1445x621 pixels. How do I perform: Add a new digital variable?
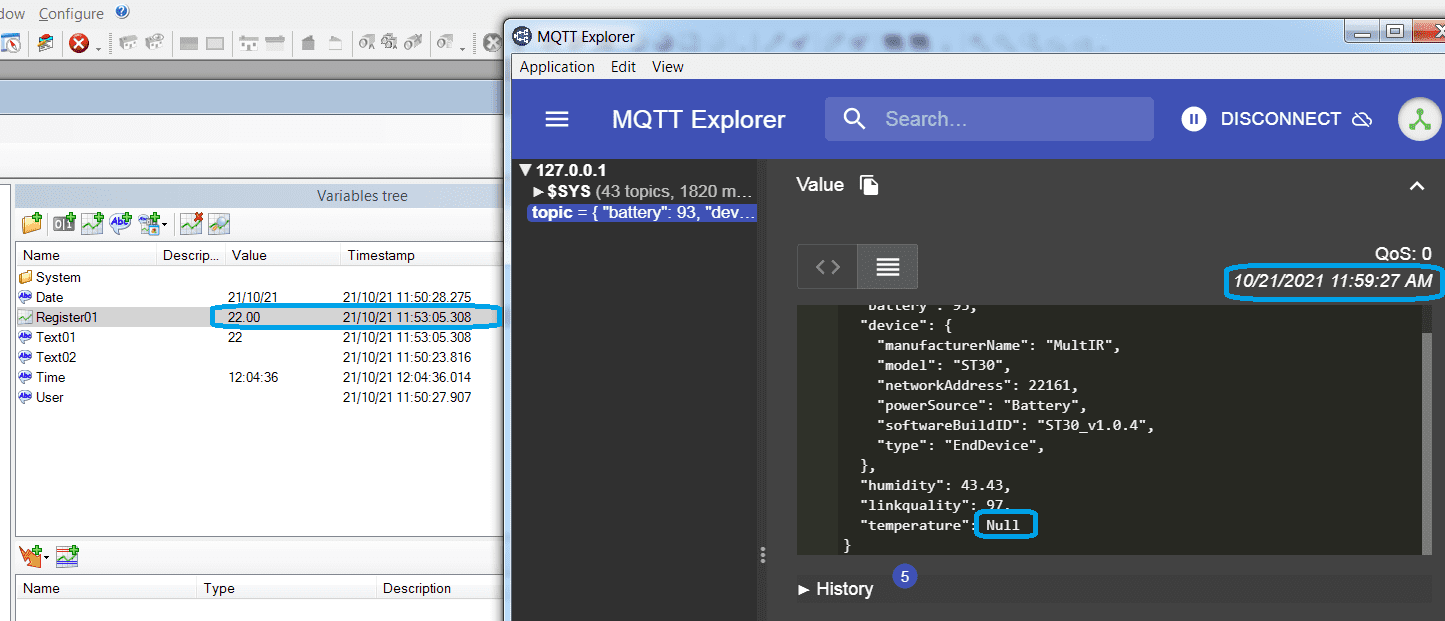pos(63,223)
